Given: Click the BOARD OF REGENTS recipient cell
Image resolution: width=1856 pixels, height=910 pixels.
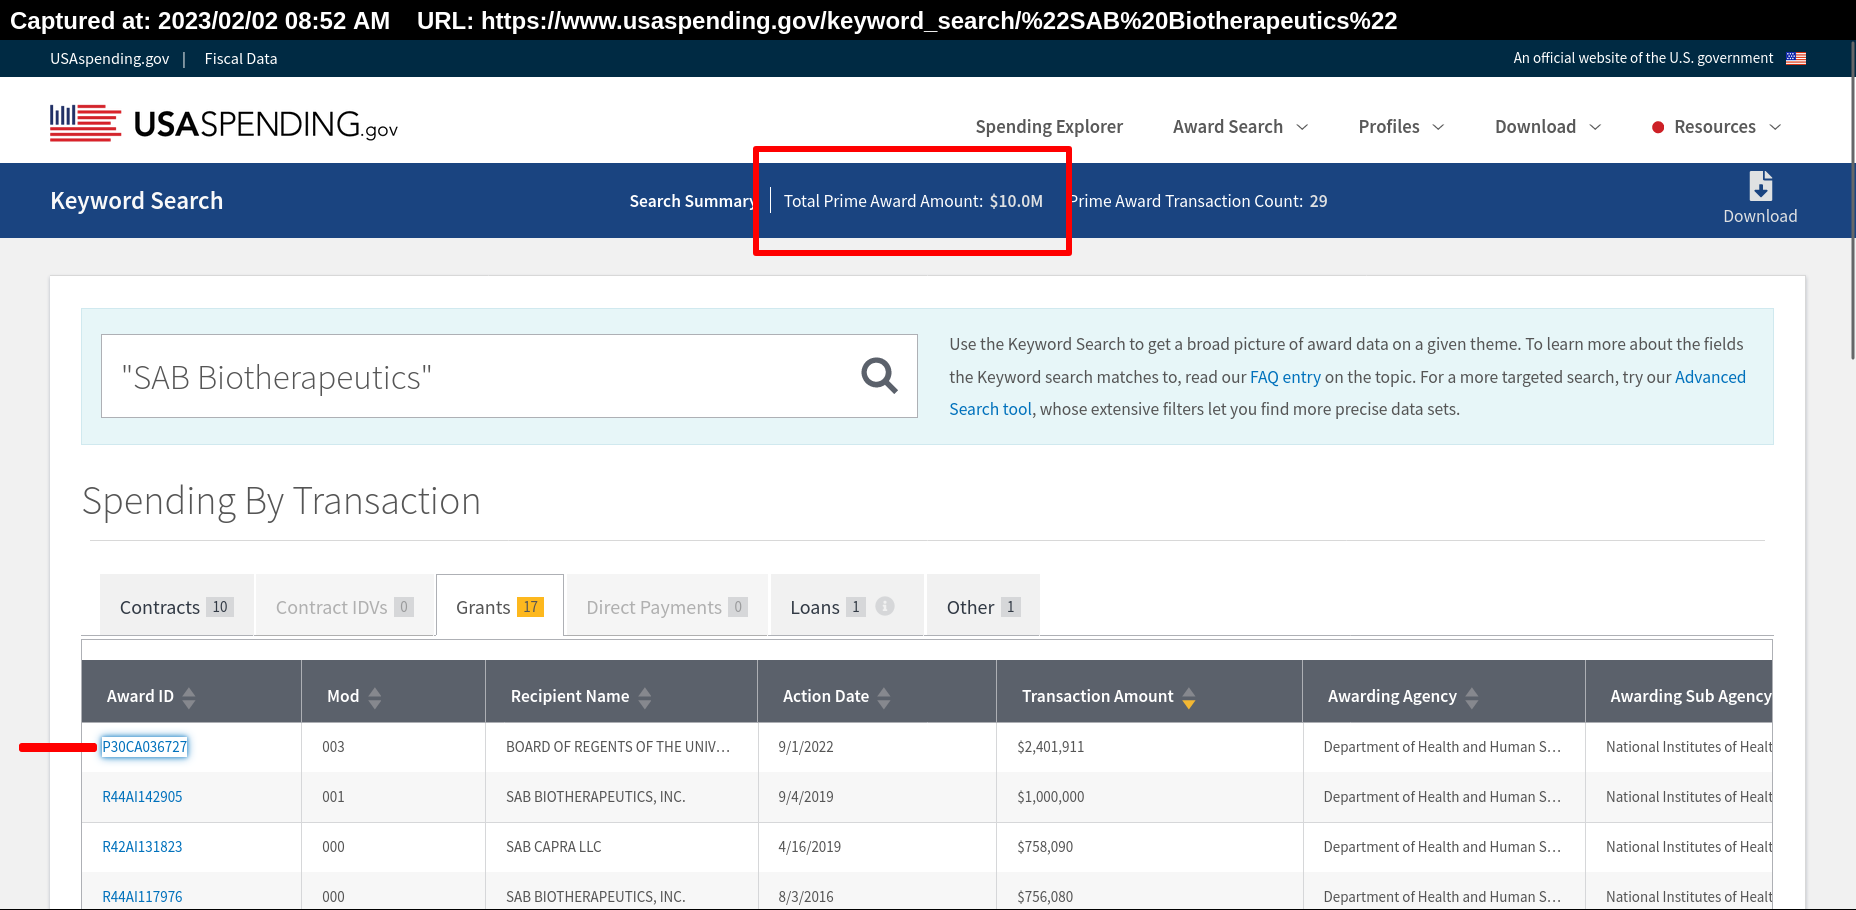Looking at the screenshot, I should coord(621,747).
